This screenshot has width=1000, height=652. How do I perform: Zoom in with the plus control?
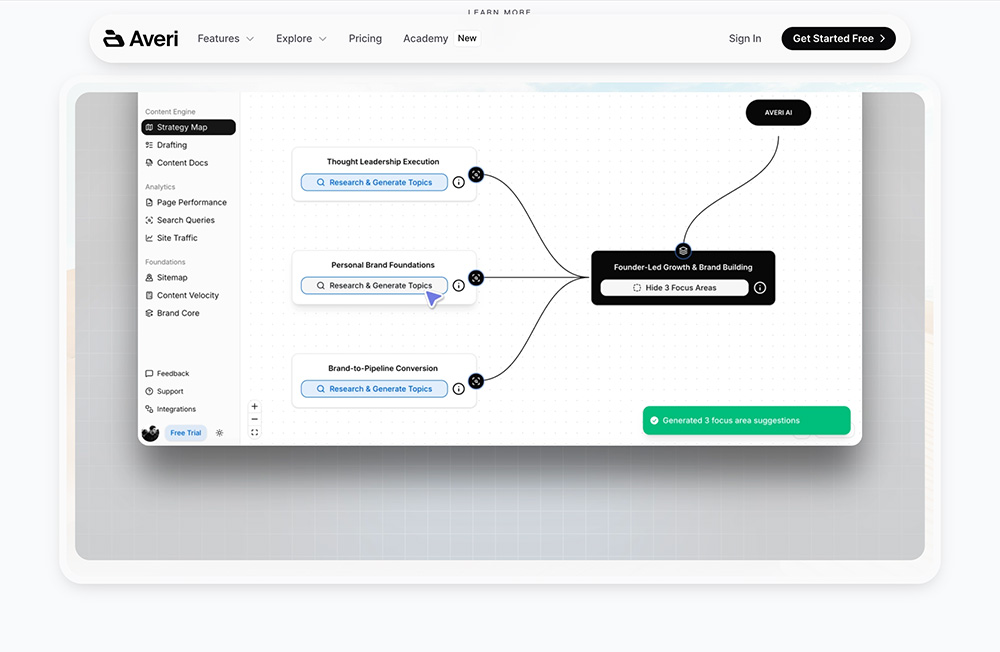point(254,406)
